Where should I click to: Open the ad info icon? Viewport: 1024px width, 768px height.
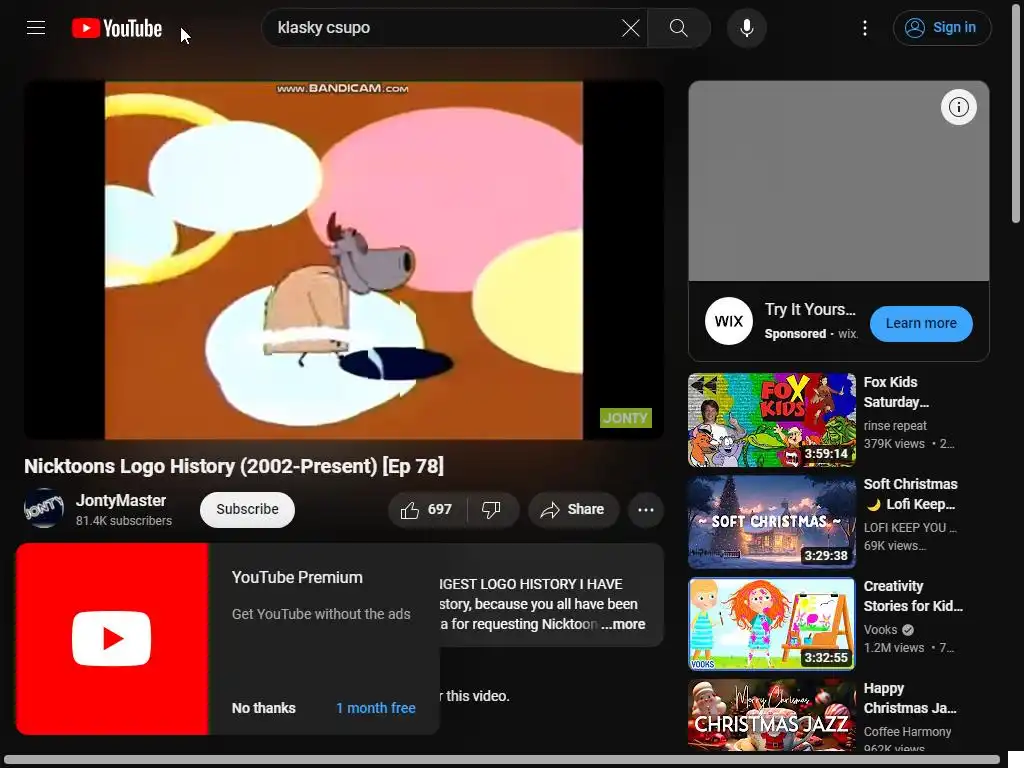(x=958, y=107)
